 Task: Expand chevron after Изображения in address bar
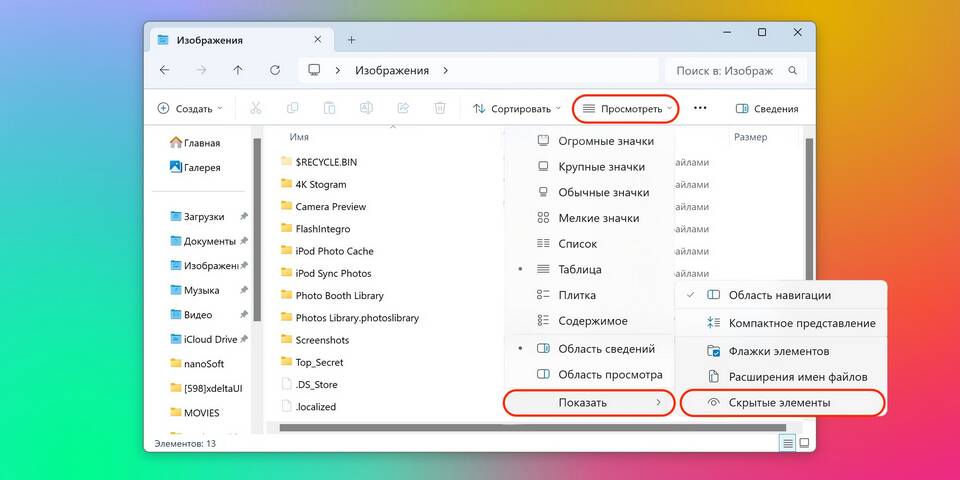coord(446,70)
